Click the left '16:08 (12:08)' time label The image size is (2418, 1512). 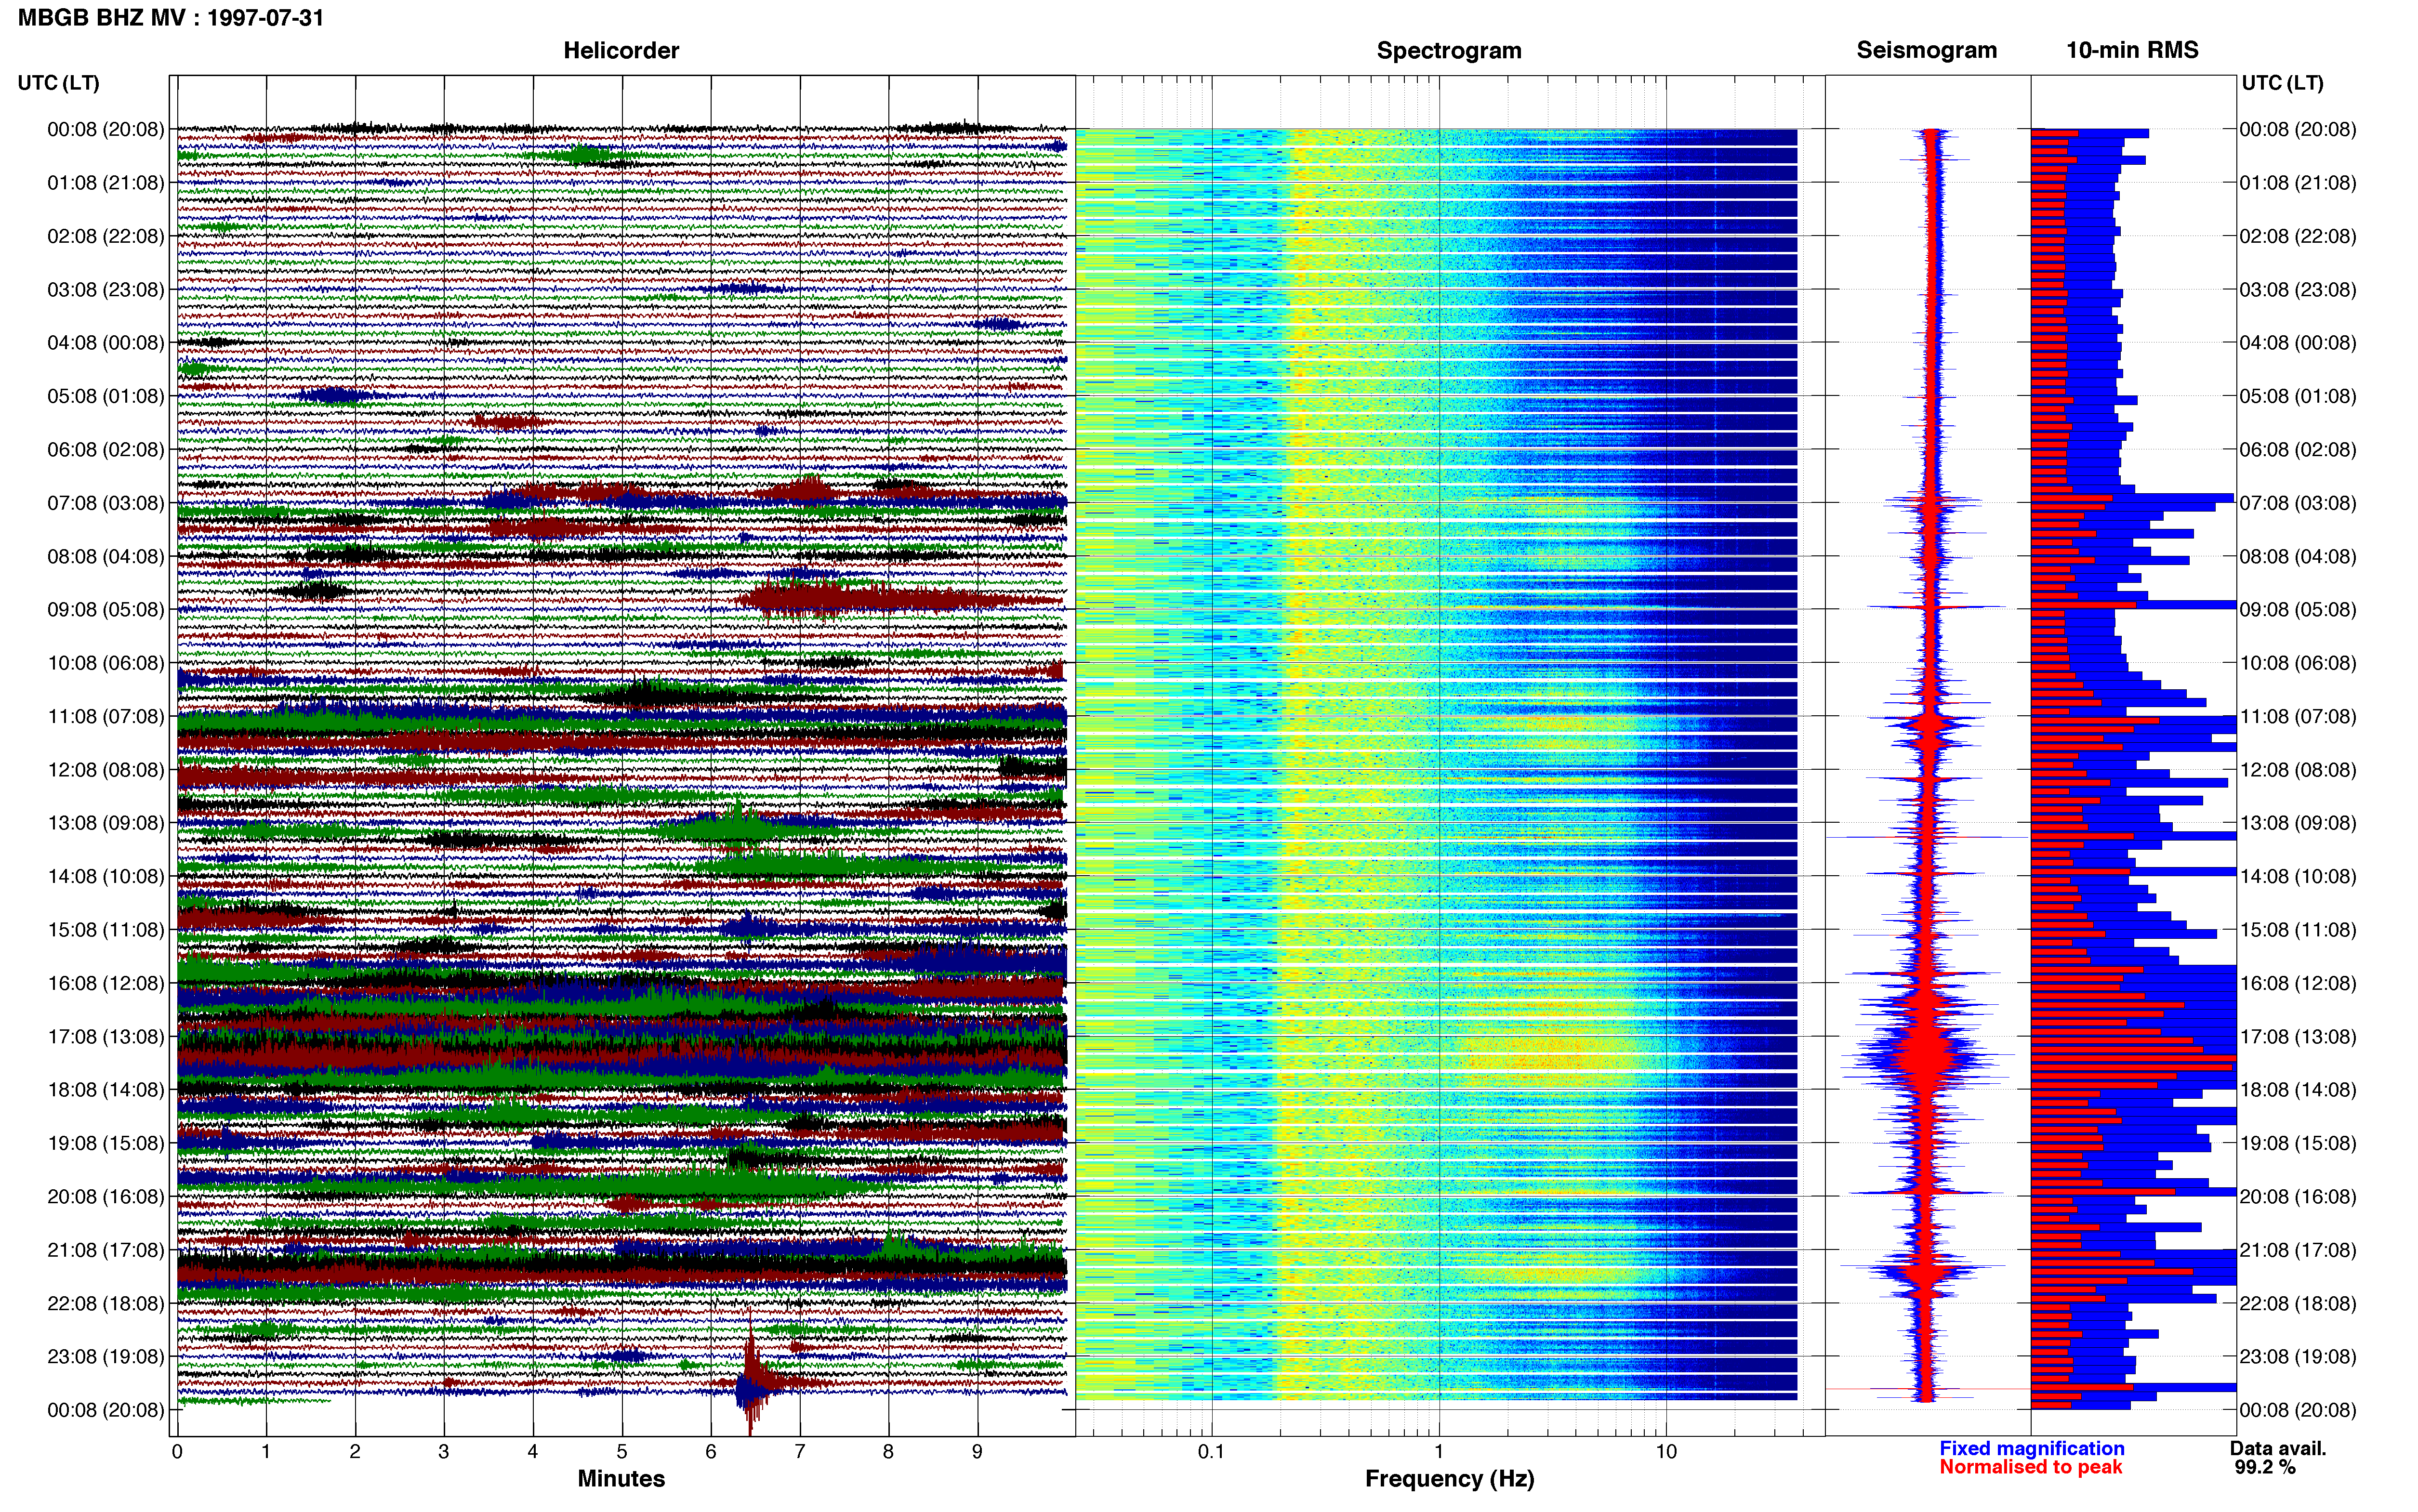(106, 983)
